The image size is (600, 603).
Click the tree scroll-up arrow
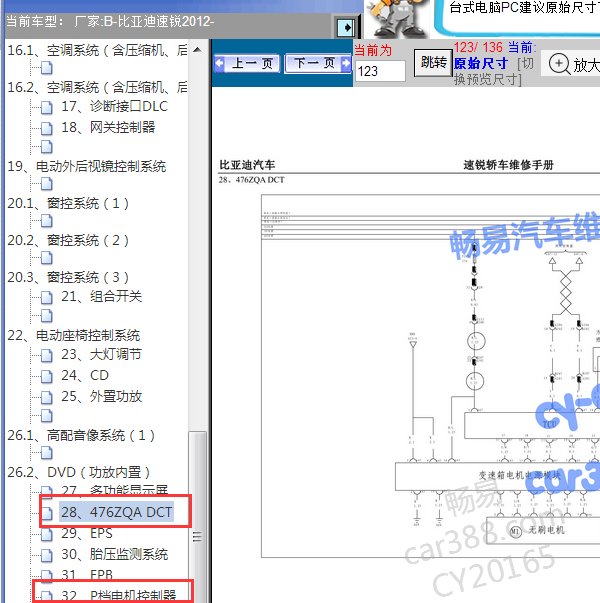(197, 50)
